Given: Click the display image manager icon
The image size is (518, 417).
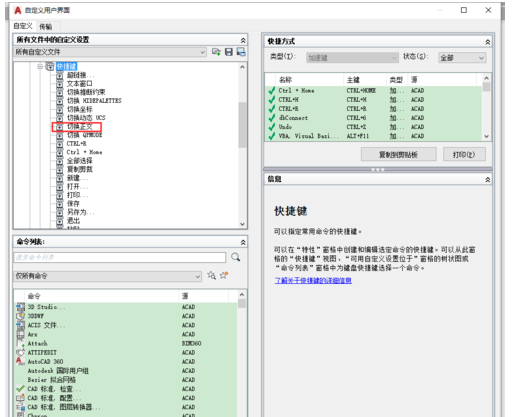Looking at the screenshot, I should coord(241,52).
